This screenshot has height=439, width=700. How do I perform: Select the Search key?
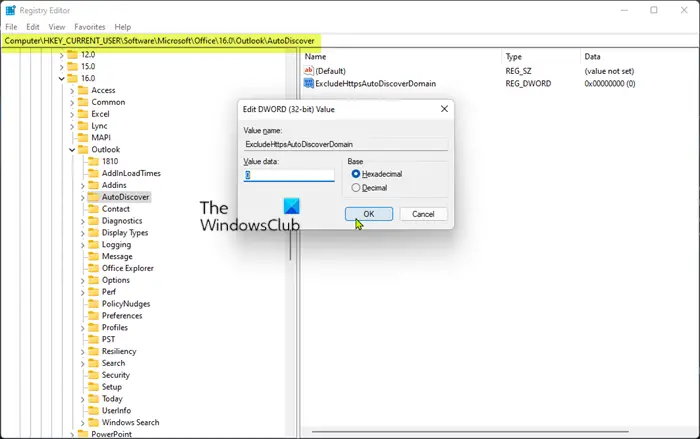pos(113,363)
